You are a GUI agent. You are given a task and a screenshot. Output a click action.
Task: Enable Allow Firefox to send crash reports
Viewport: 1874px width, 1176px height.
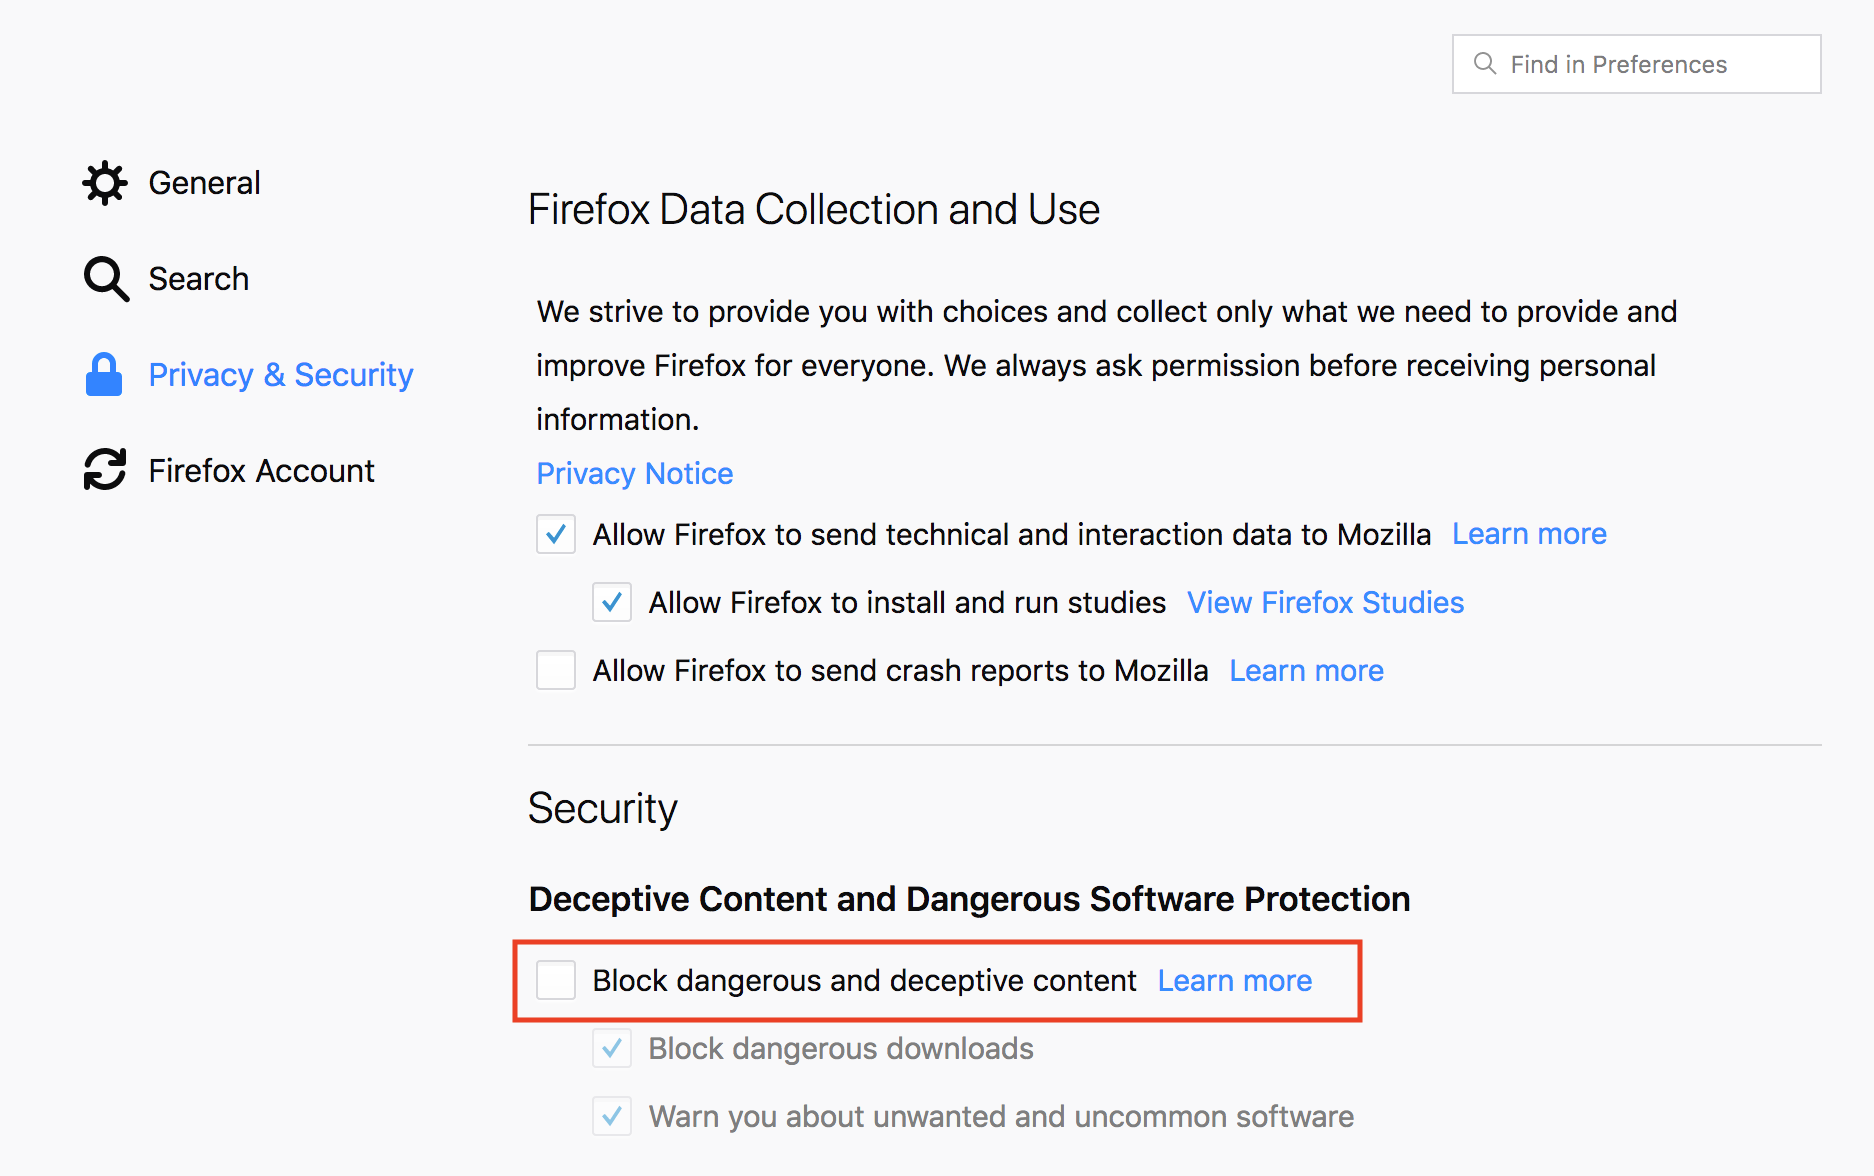pyautogui.click(x=556, y=670)
